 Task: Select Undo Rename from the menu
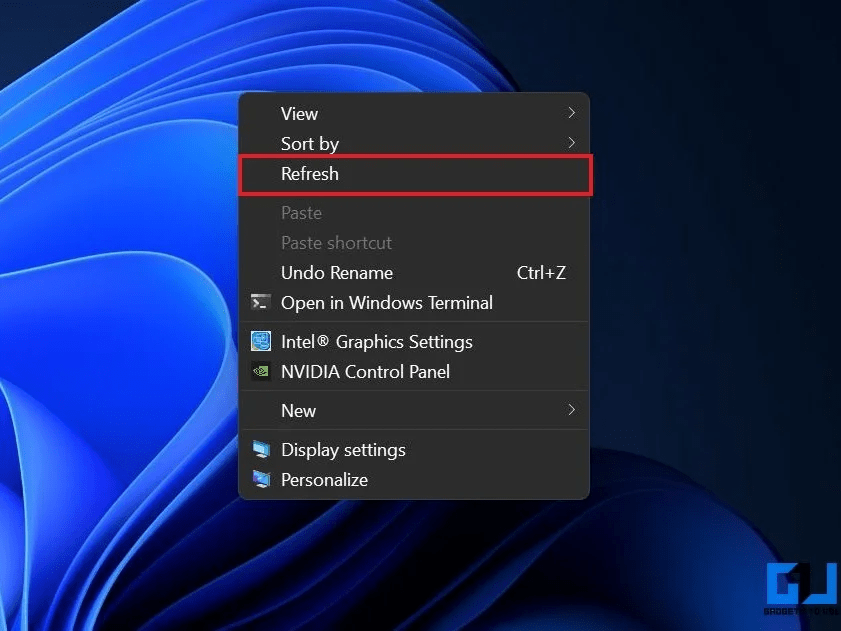click(337, 272)
